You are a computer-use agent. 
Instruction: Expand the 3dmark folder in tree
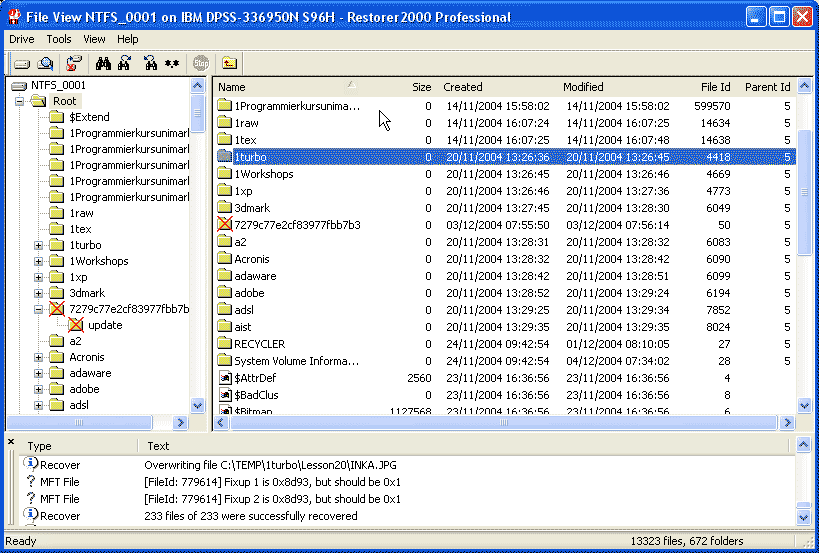[38, 293]
